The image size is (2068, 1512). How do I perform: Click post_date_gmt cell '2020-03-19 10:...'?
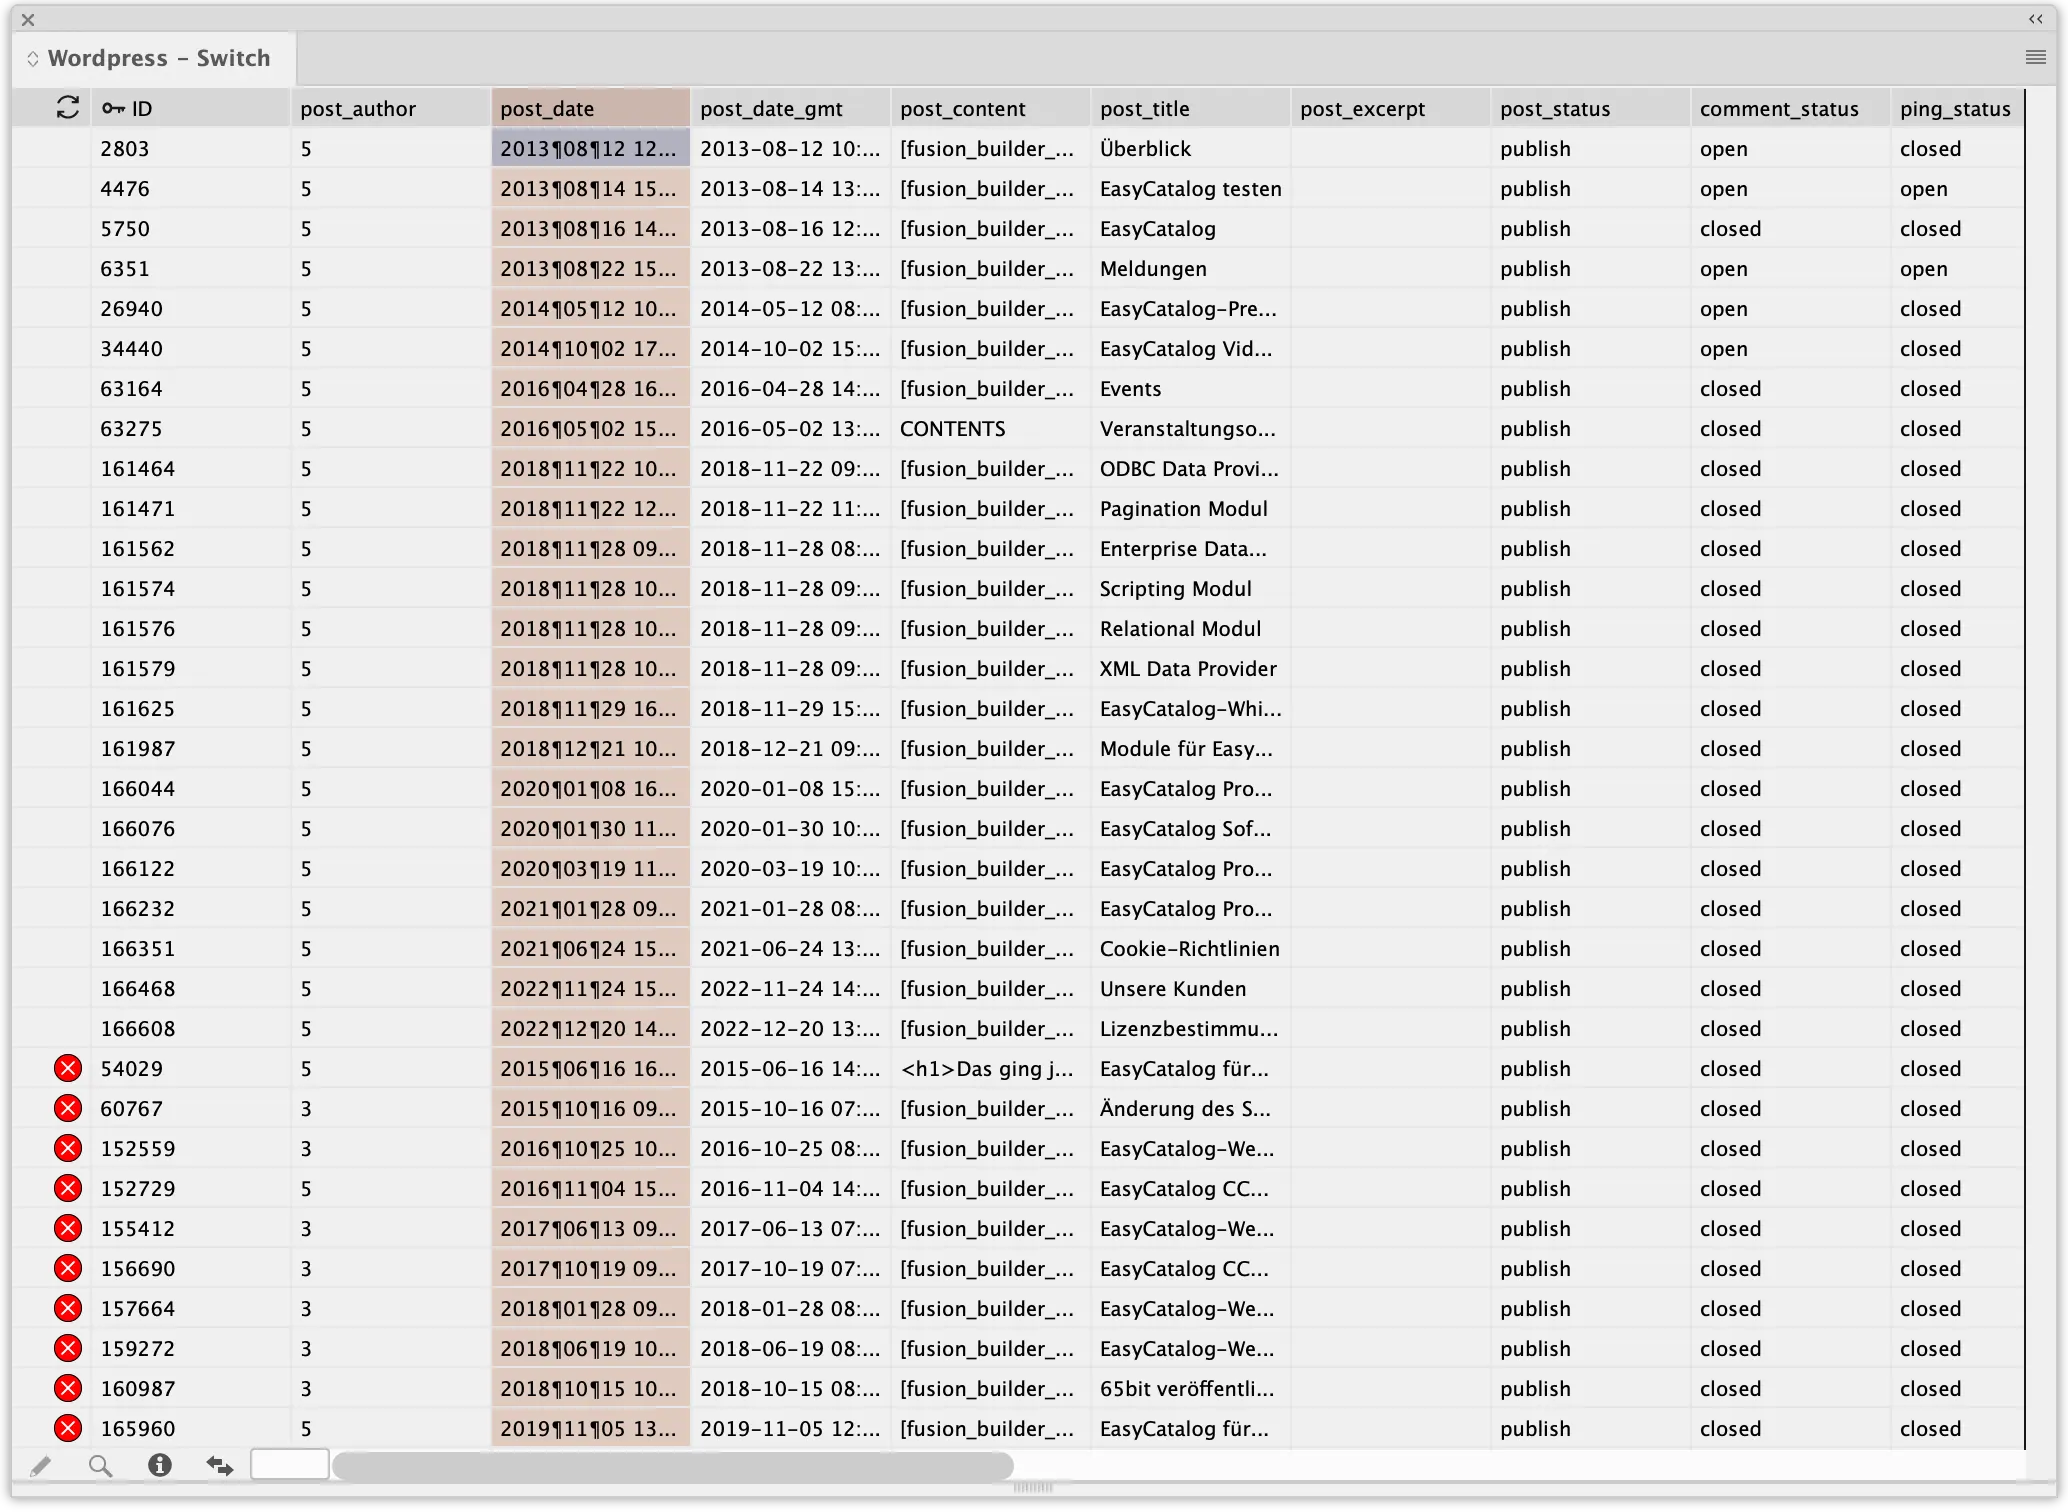[x=790, y=869]
